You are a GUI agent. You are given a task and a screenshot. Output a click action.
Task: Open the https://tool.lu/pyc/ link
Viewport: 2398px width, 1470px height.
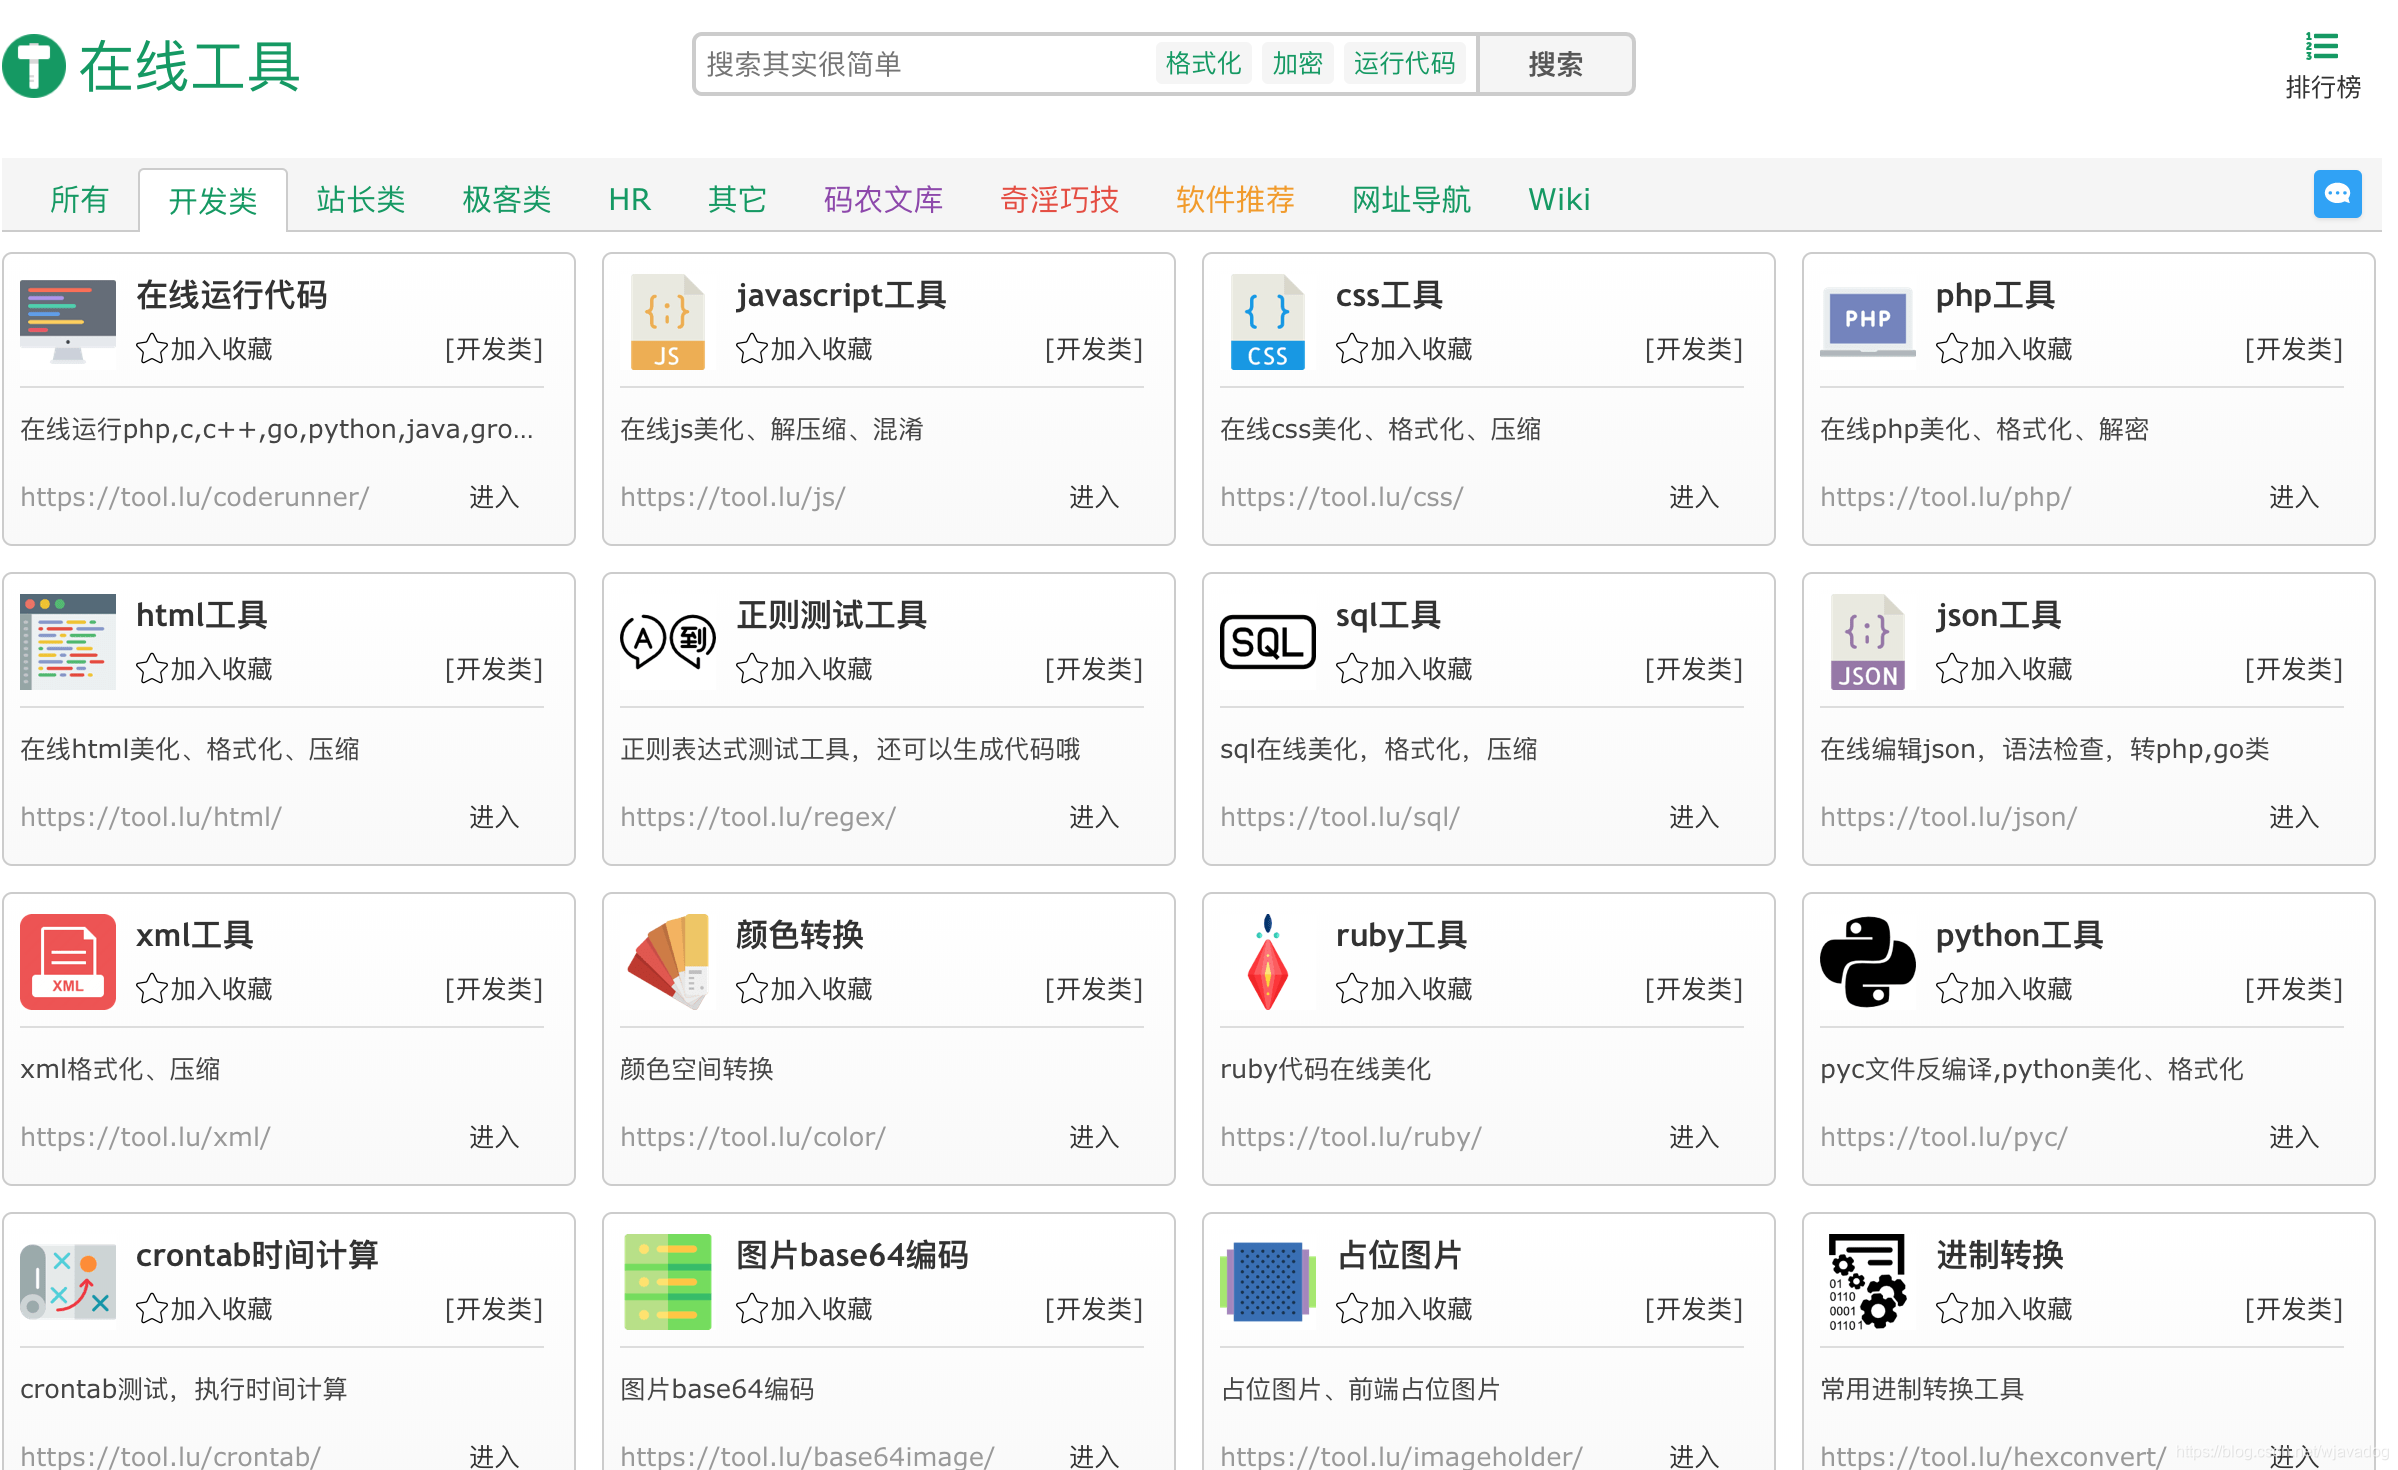point(1944,1137)
